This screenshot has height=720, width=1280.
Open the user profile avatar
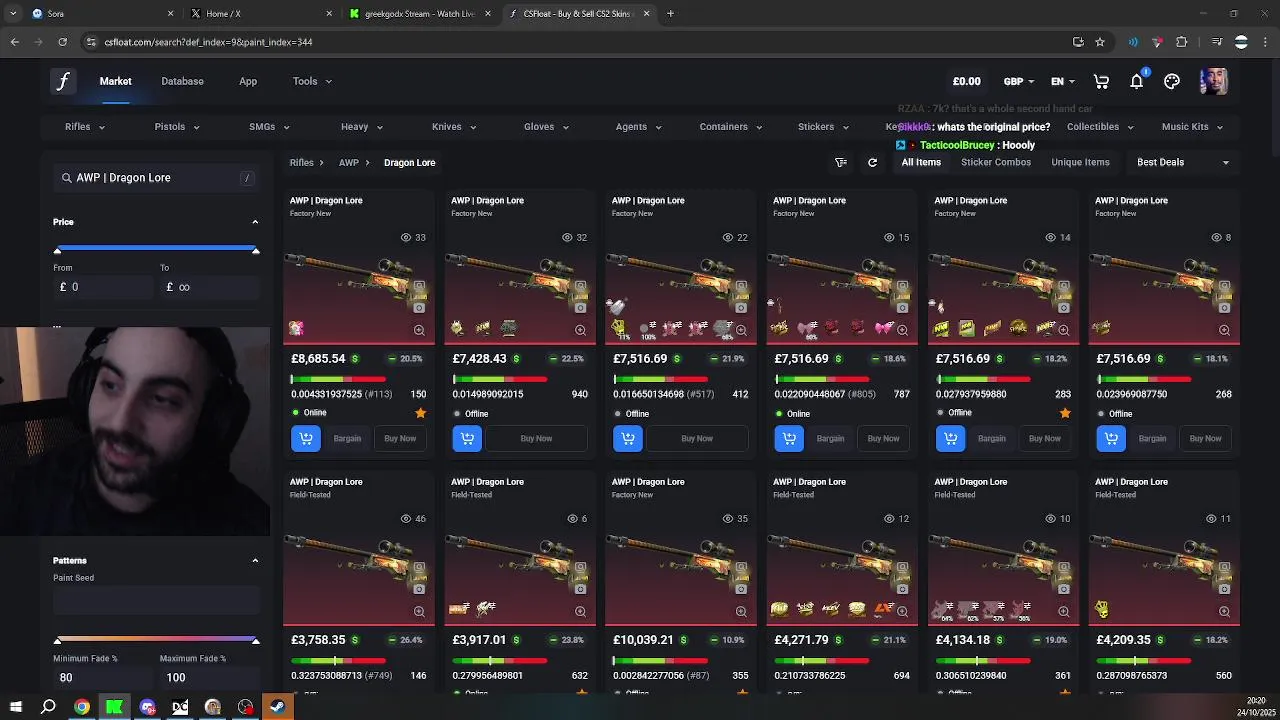[x=1213, y=81]
